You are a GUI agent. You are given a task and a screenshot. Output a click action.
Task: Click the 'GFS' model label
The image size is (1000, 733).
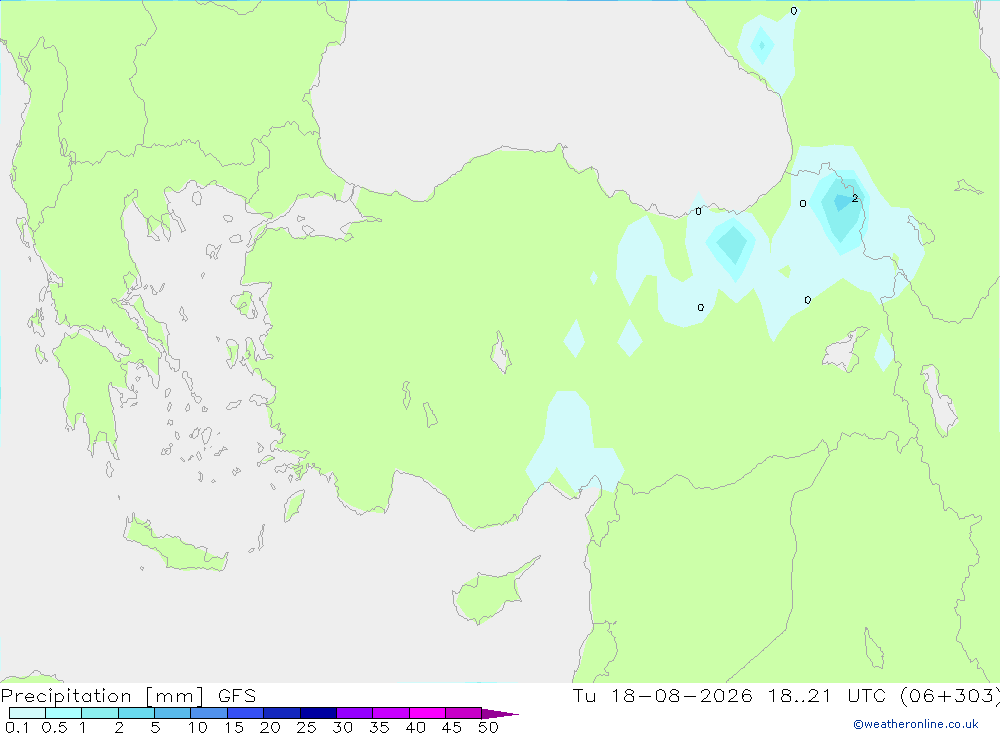coord(237,695)
